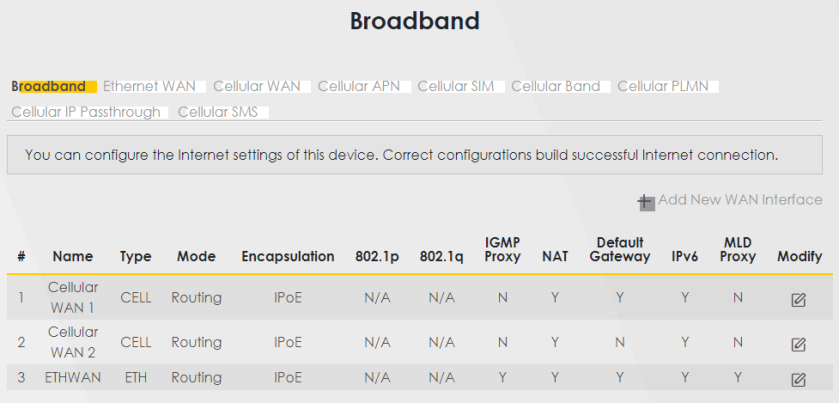Screen dimensions: 839x403
Task: Click the Encapsulation column header
Action: [x=288, y=257]
